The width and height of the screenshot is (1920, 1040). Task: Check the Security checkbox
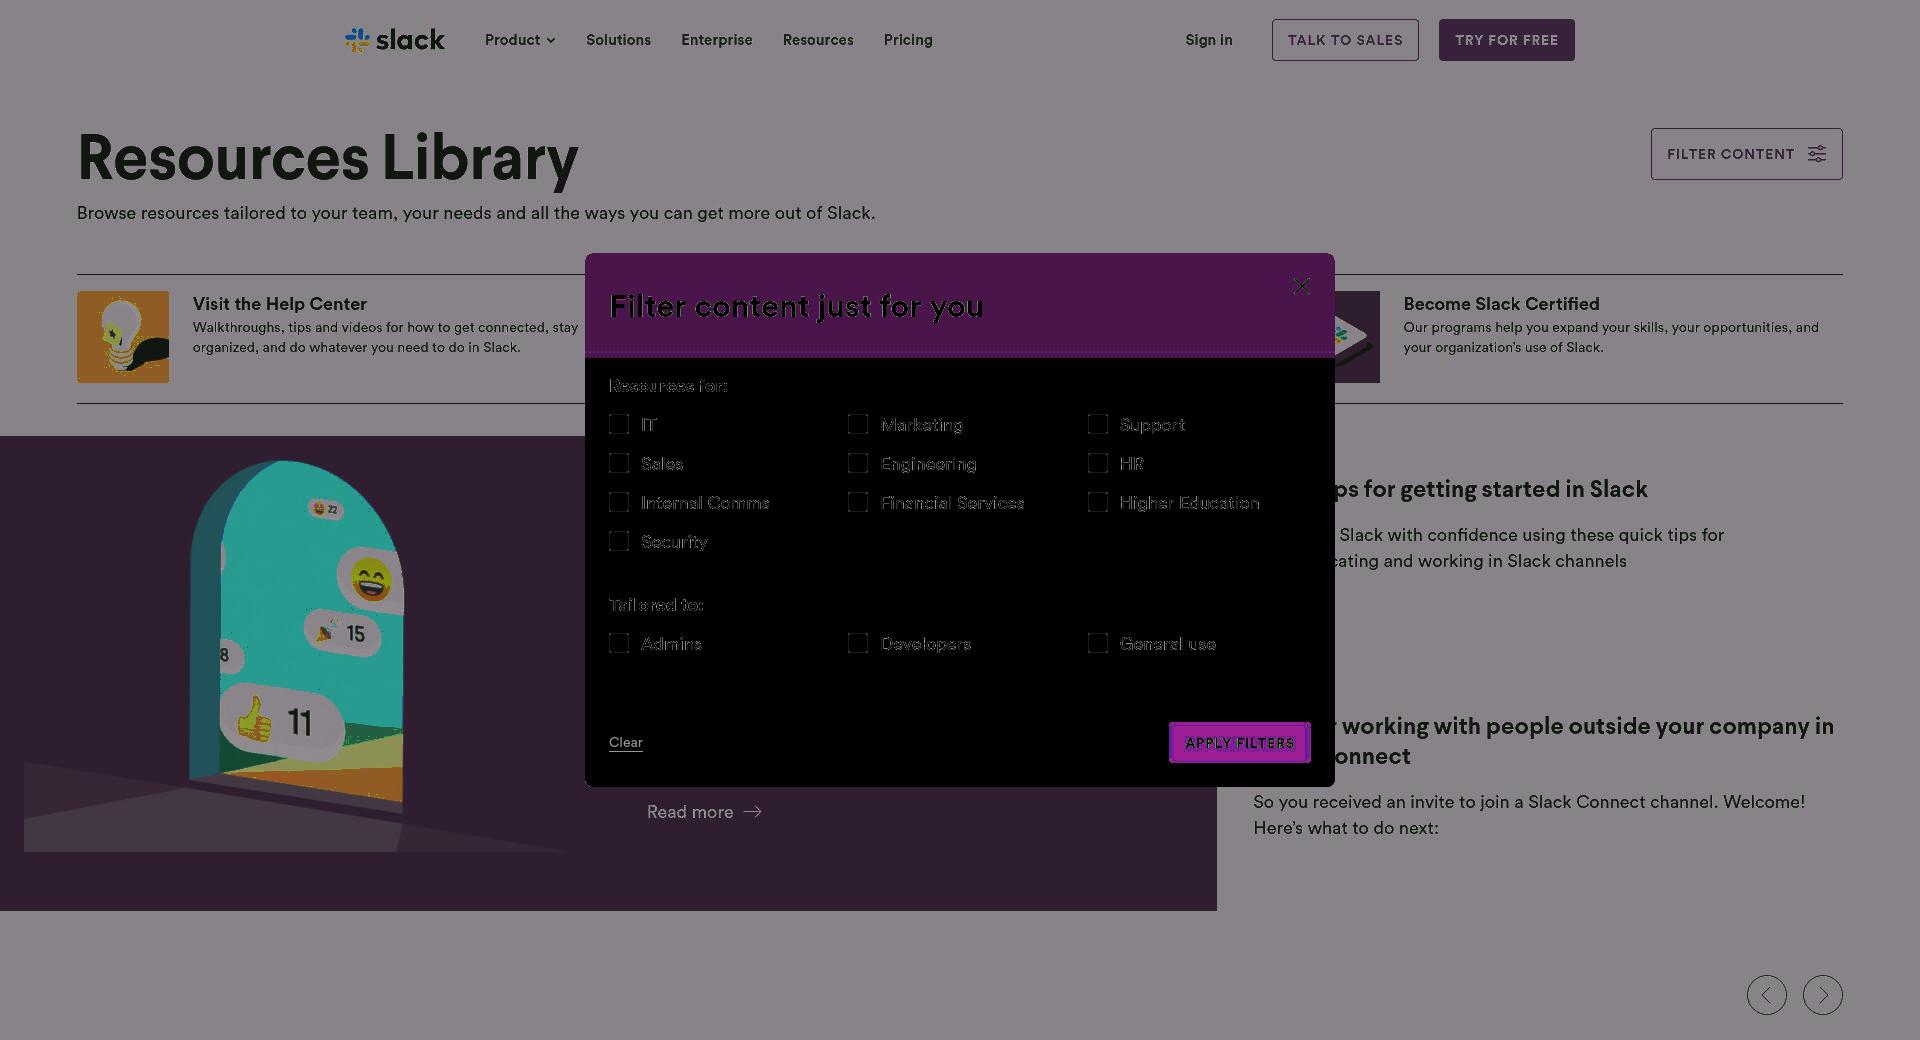[x=619, y=541]
